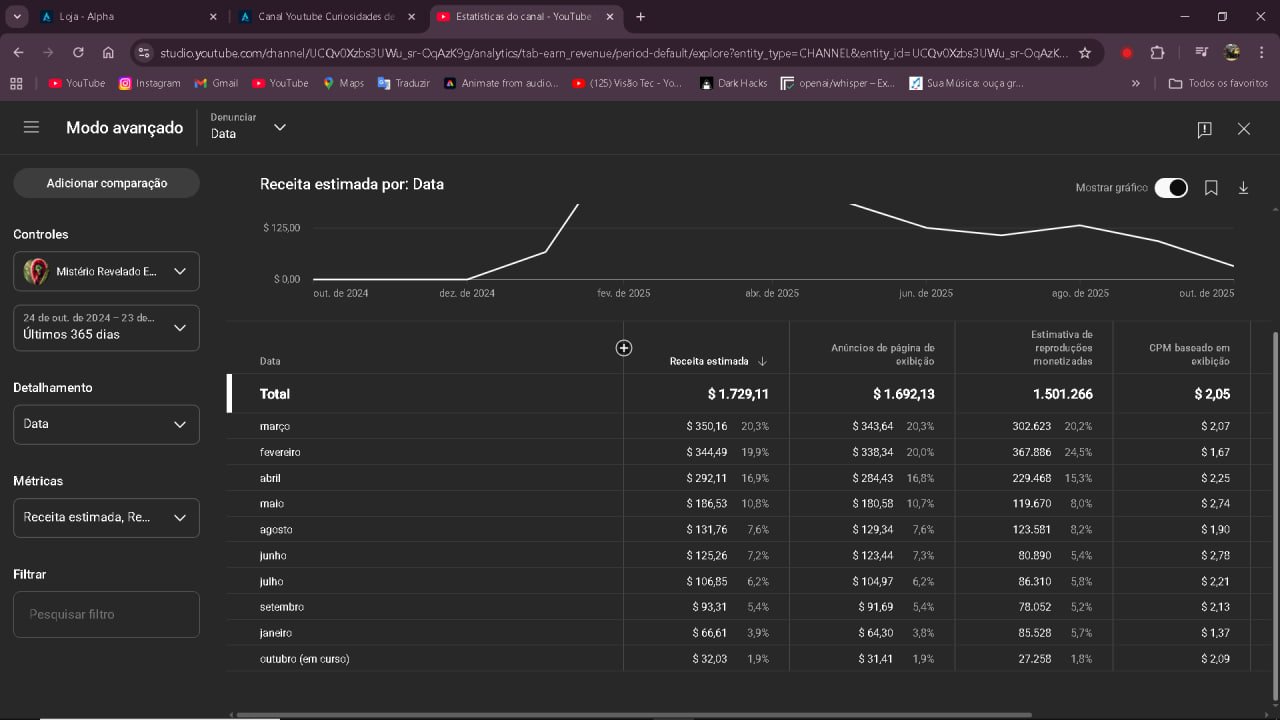Open the hamburger menu beside Modo avançado

(31, 127)
